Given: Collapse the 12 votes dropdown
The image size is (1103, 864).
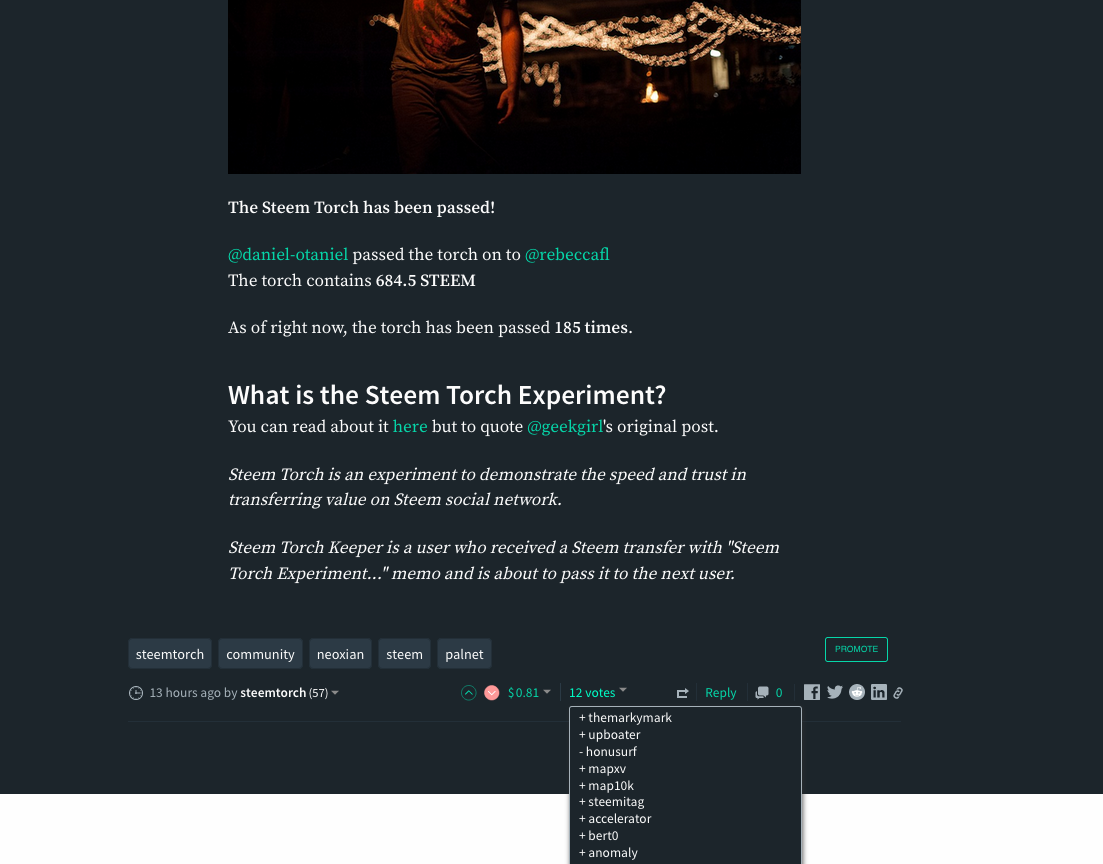Looking at the screenshot, I should (597, 692).
